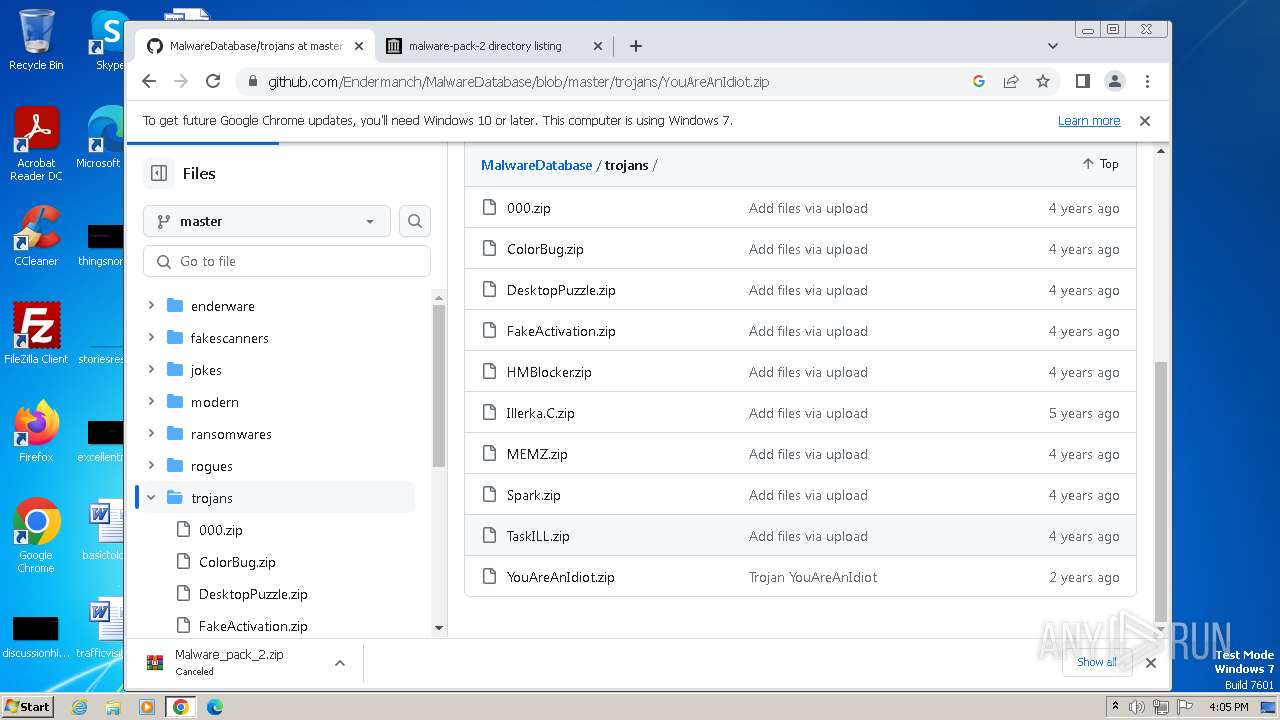Collapse the trojans folder

click(x=151, y=498)
